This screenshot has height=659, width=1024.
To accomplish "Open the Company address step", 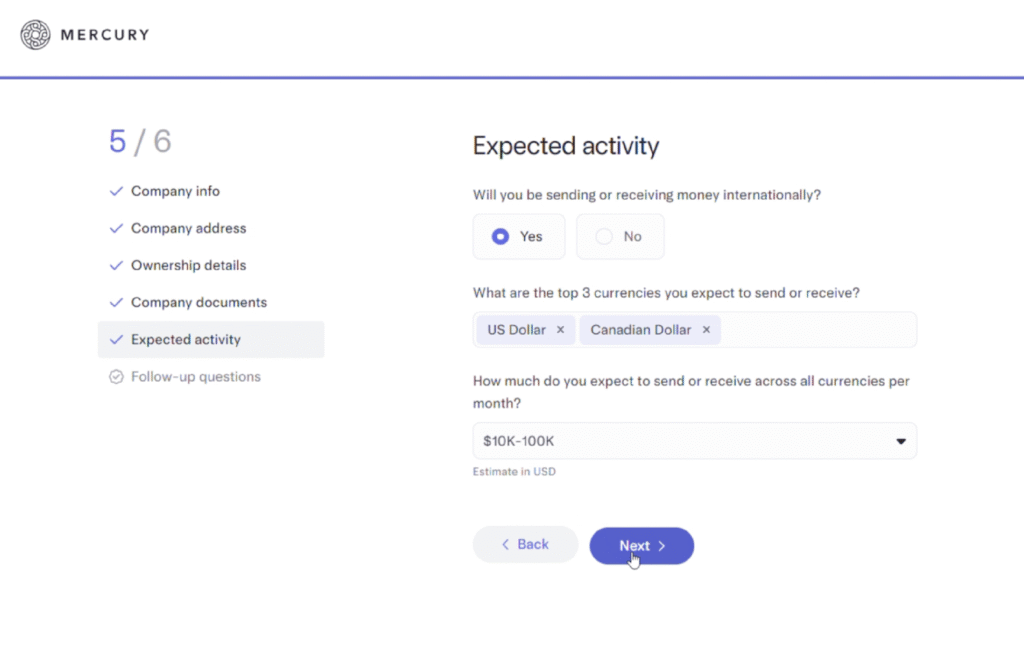I will [x=188, y=228].
